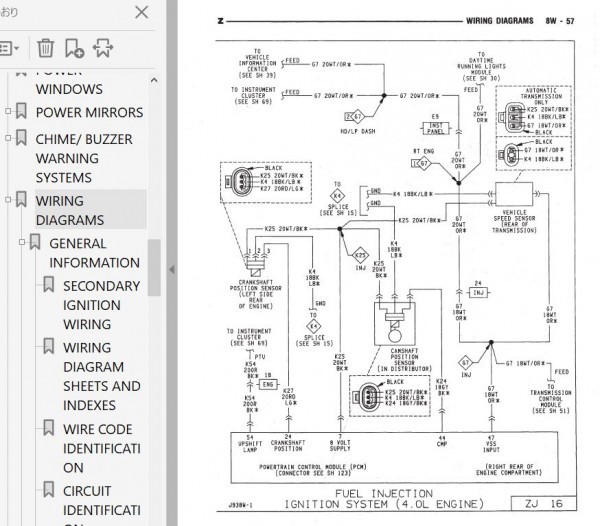Image resolution: width=600 pixels, height=526 pixels.
Task: Click the POWER MIRRORS bookmark ribbon icon
Action: [x=21, y=111]
